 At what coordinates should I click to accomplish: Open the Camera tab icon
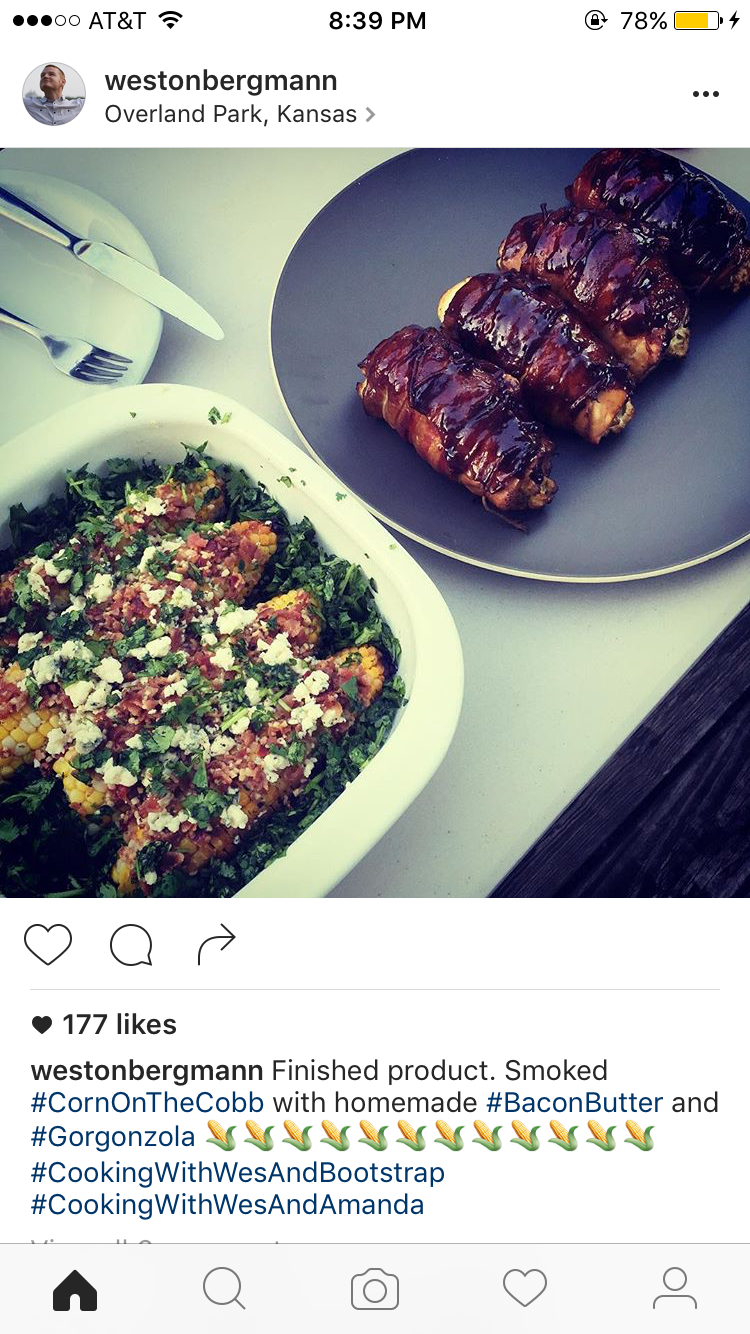(375, 1289)
